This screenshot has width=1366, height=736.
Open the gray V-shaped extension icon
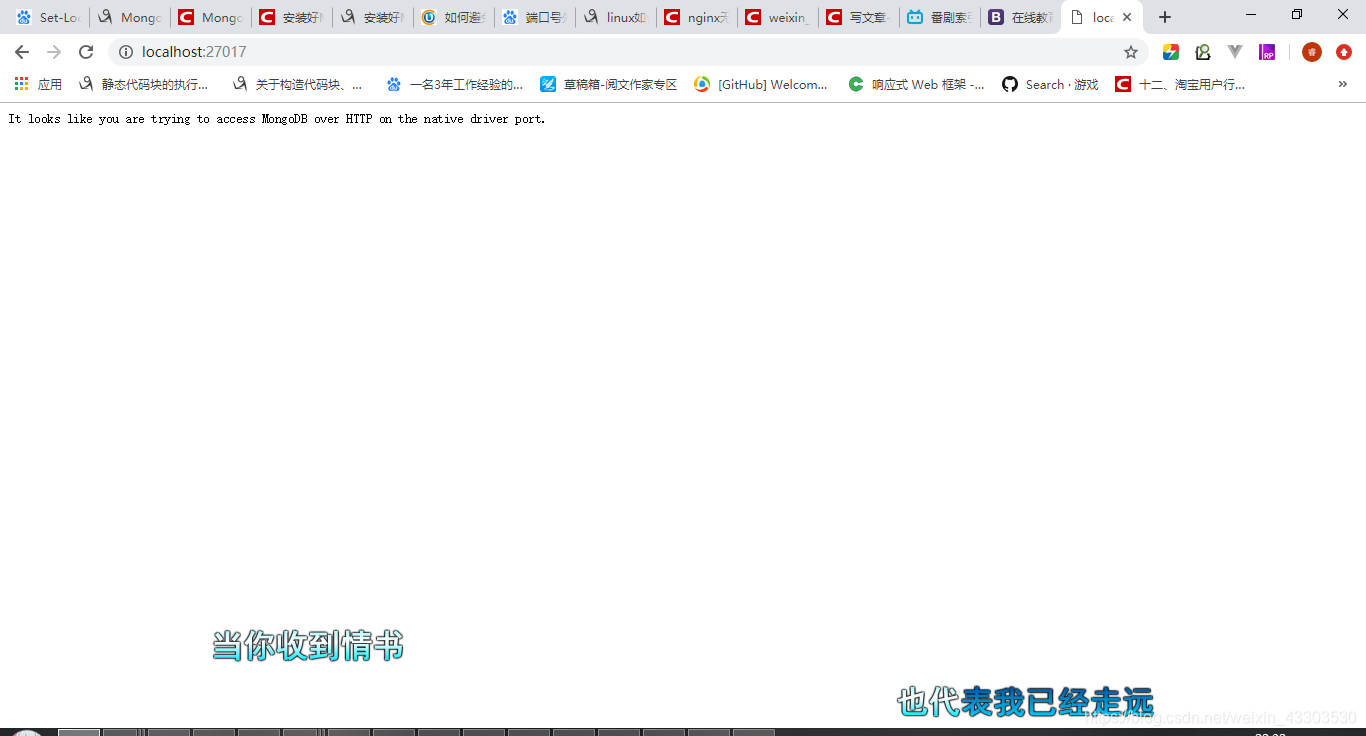1235,51
